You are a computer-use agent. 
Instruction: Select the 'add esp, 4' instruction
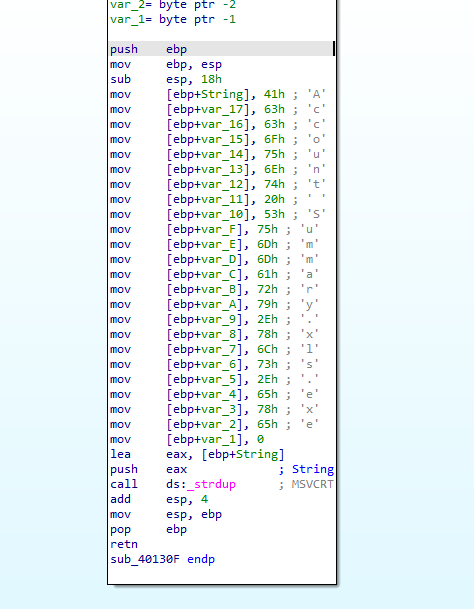(159, 499)
